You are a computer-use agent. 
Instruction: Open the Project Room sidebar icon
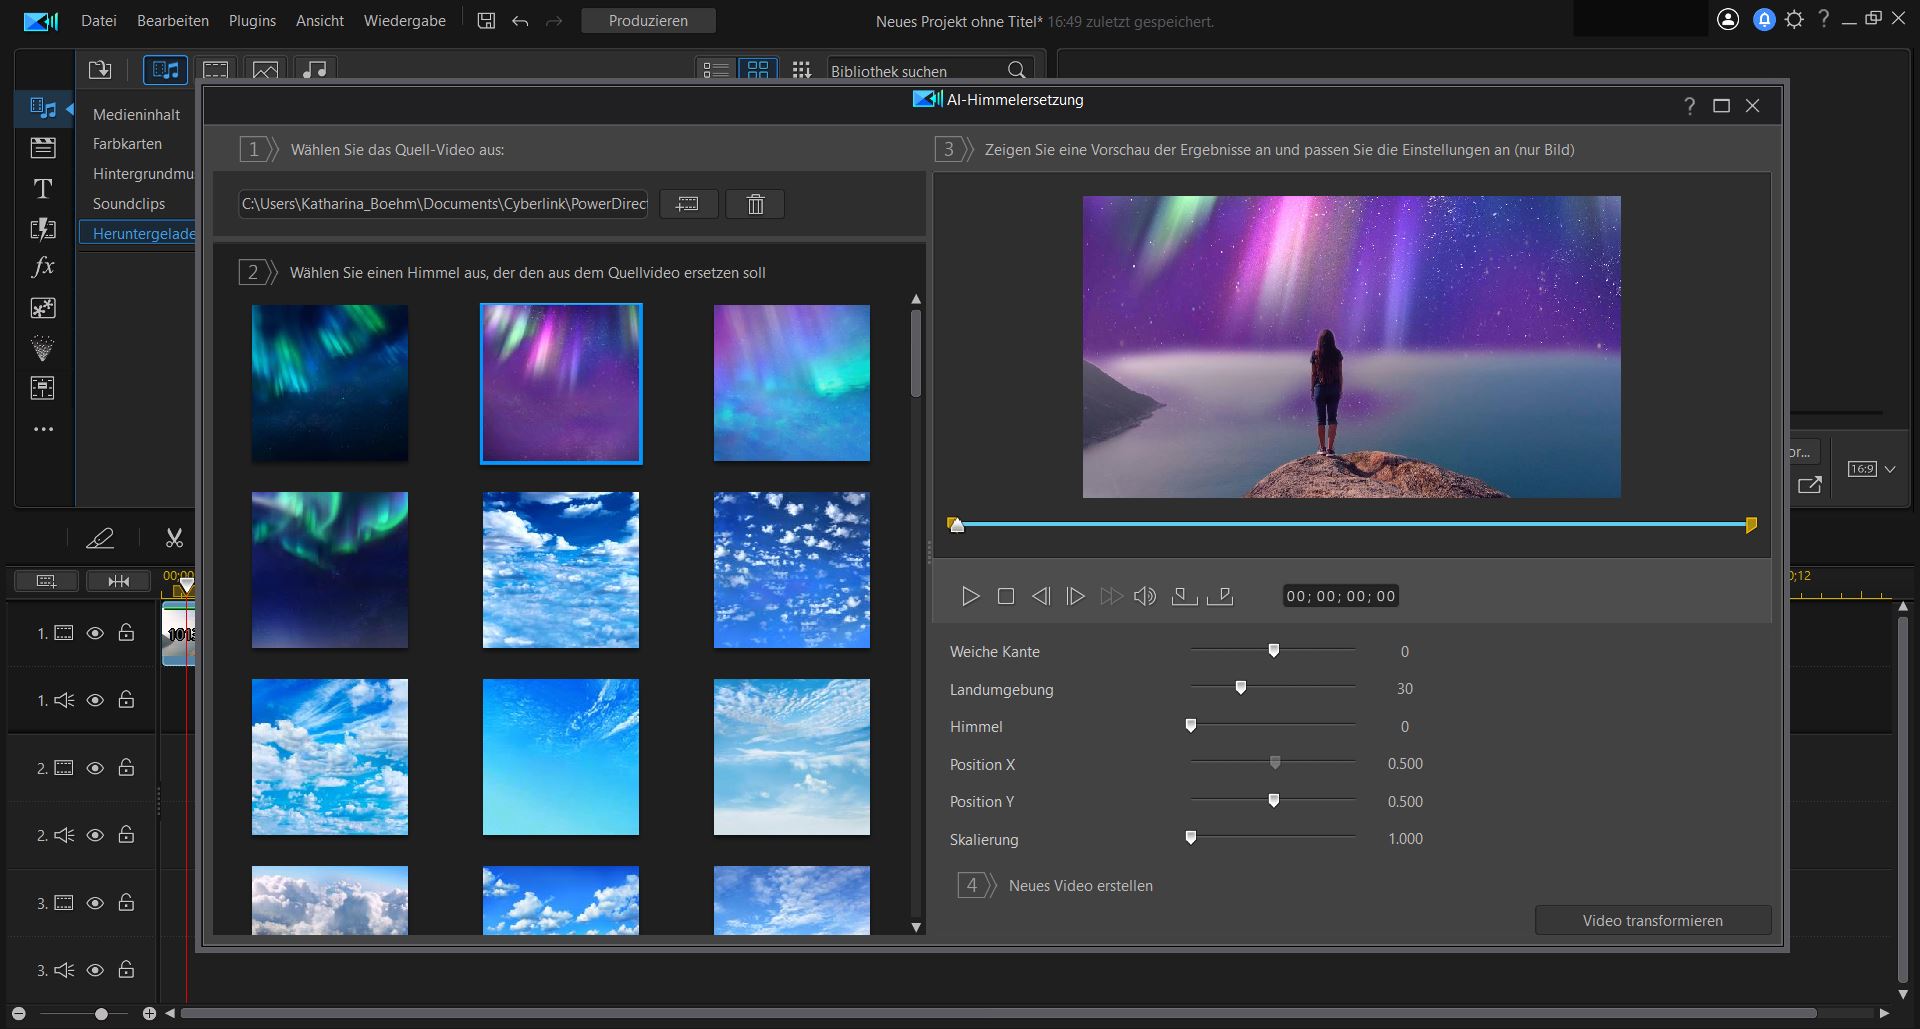[43, 148]
